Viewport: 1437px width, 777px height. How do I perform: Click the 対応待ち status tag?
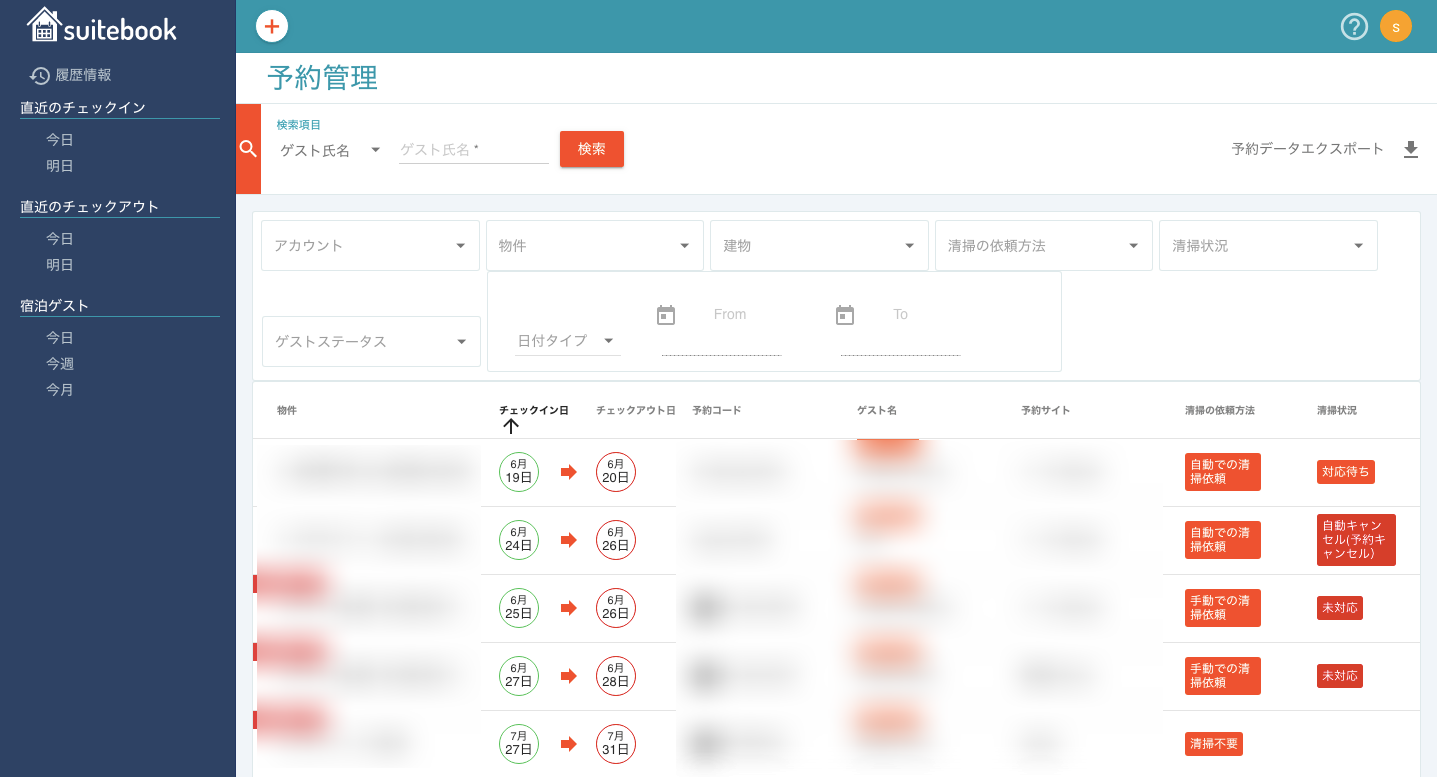(x=1346, y=472)
